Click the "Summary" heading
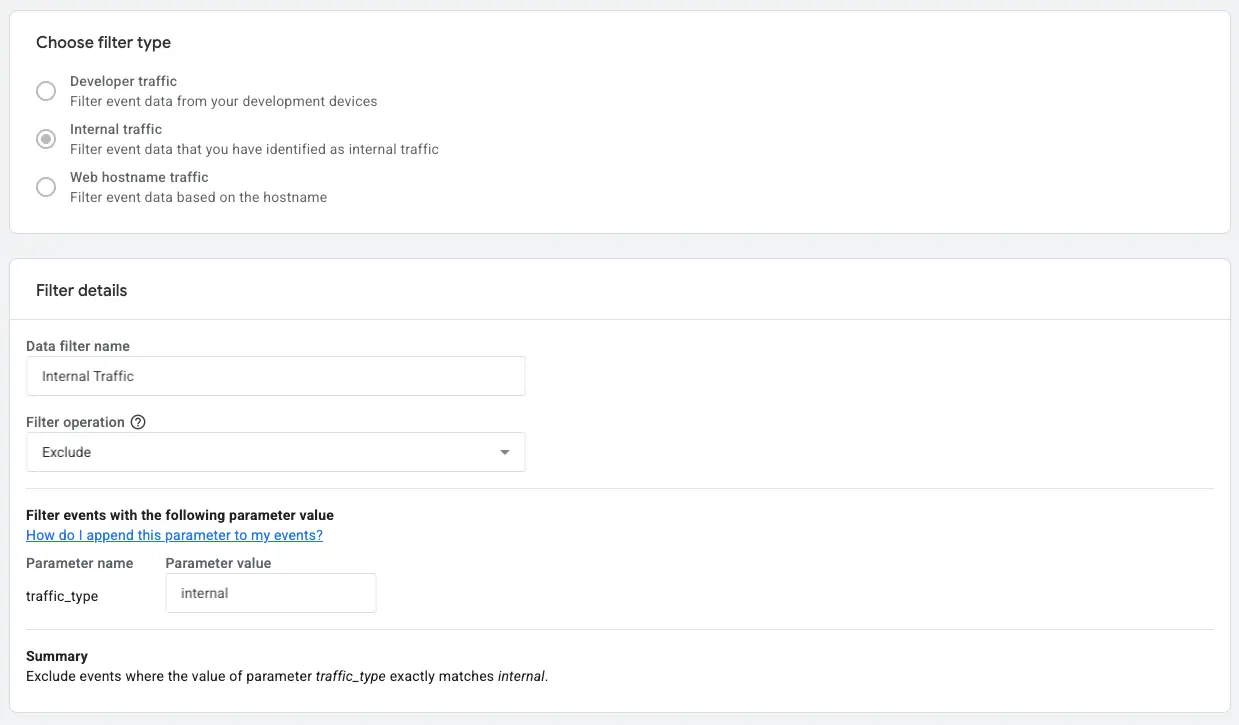The height and width of the screenshot is (725, 1239). pos(57,656)
